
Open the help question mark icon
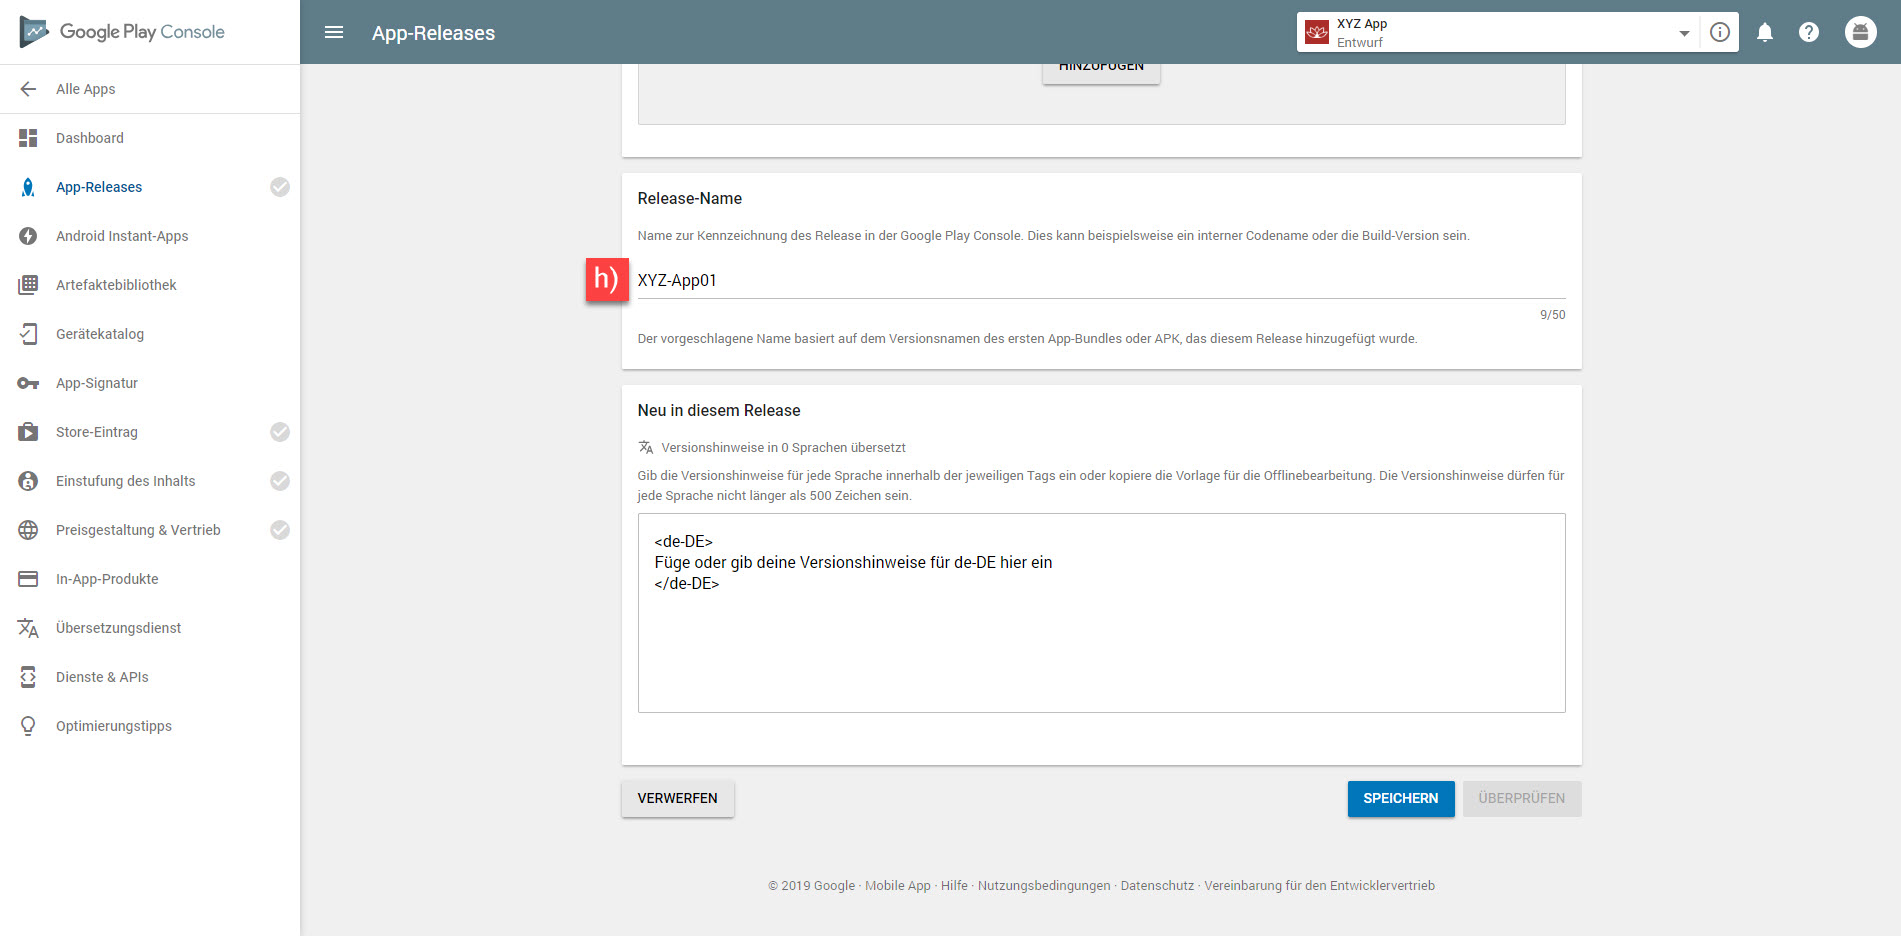[1809, 32]
